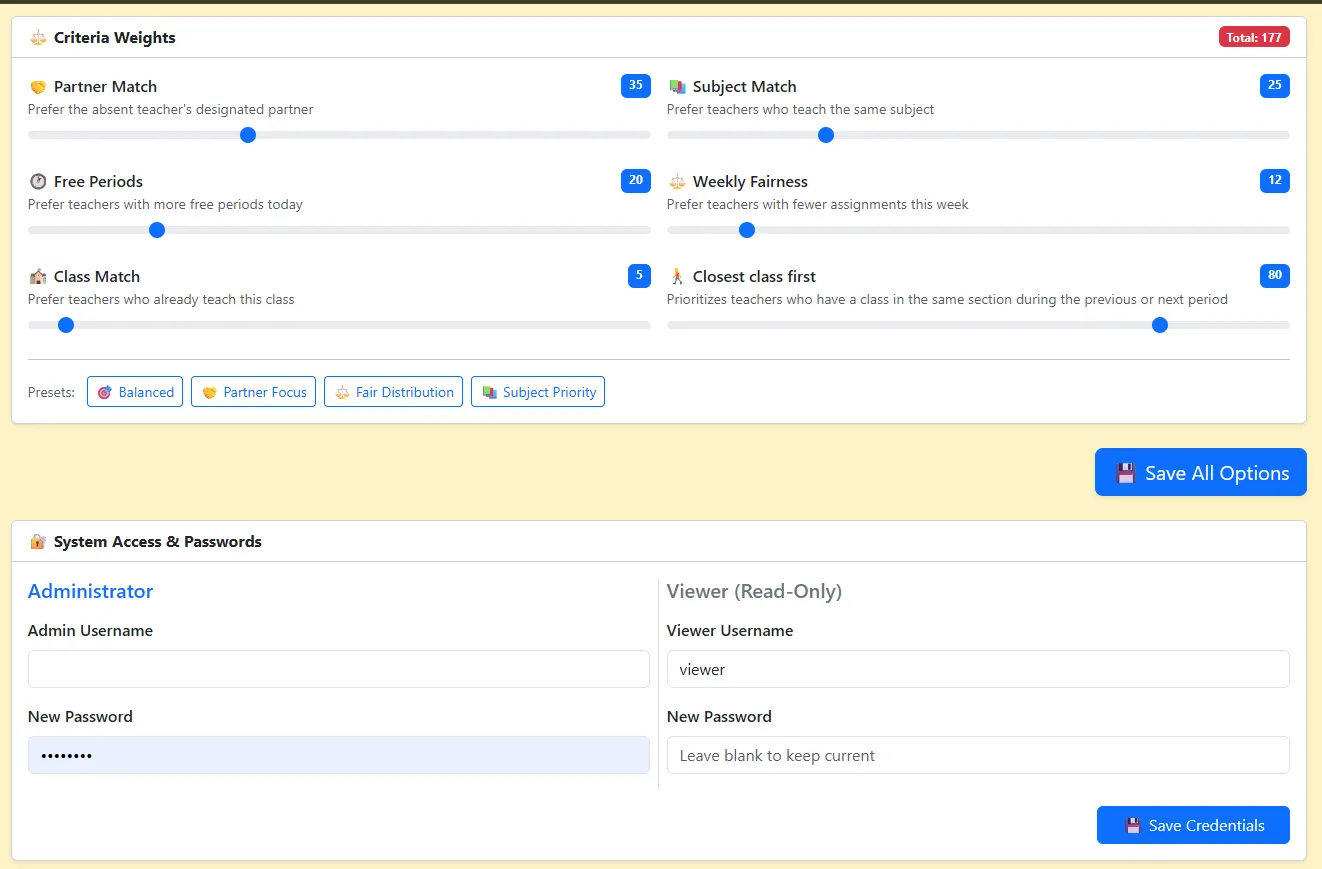1322x869 pixels.
Task: Apply the Balanced preset
Action: pyautogui.click(x=135, y=392)
